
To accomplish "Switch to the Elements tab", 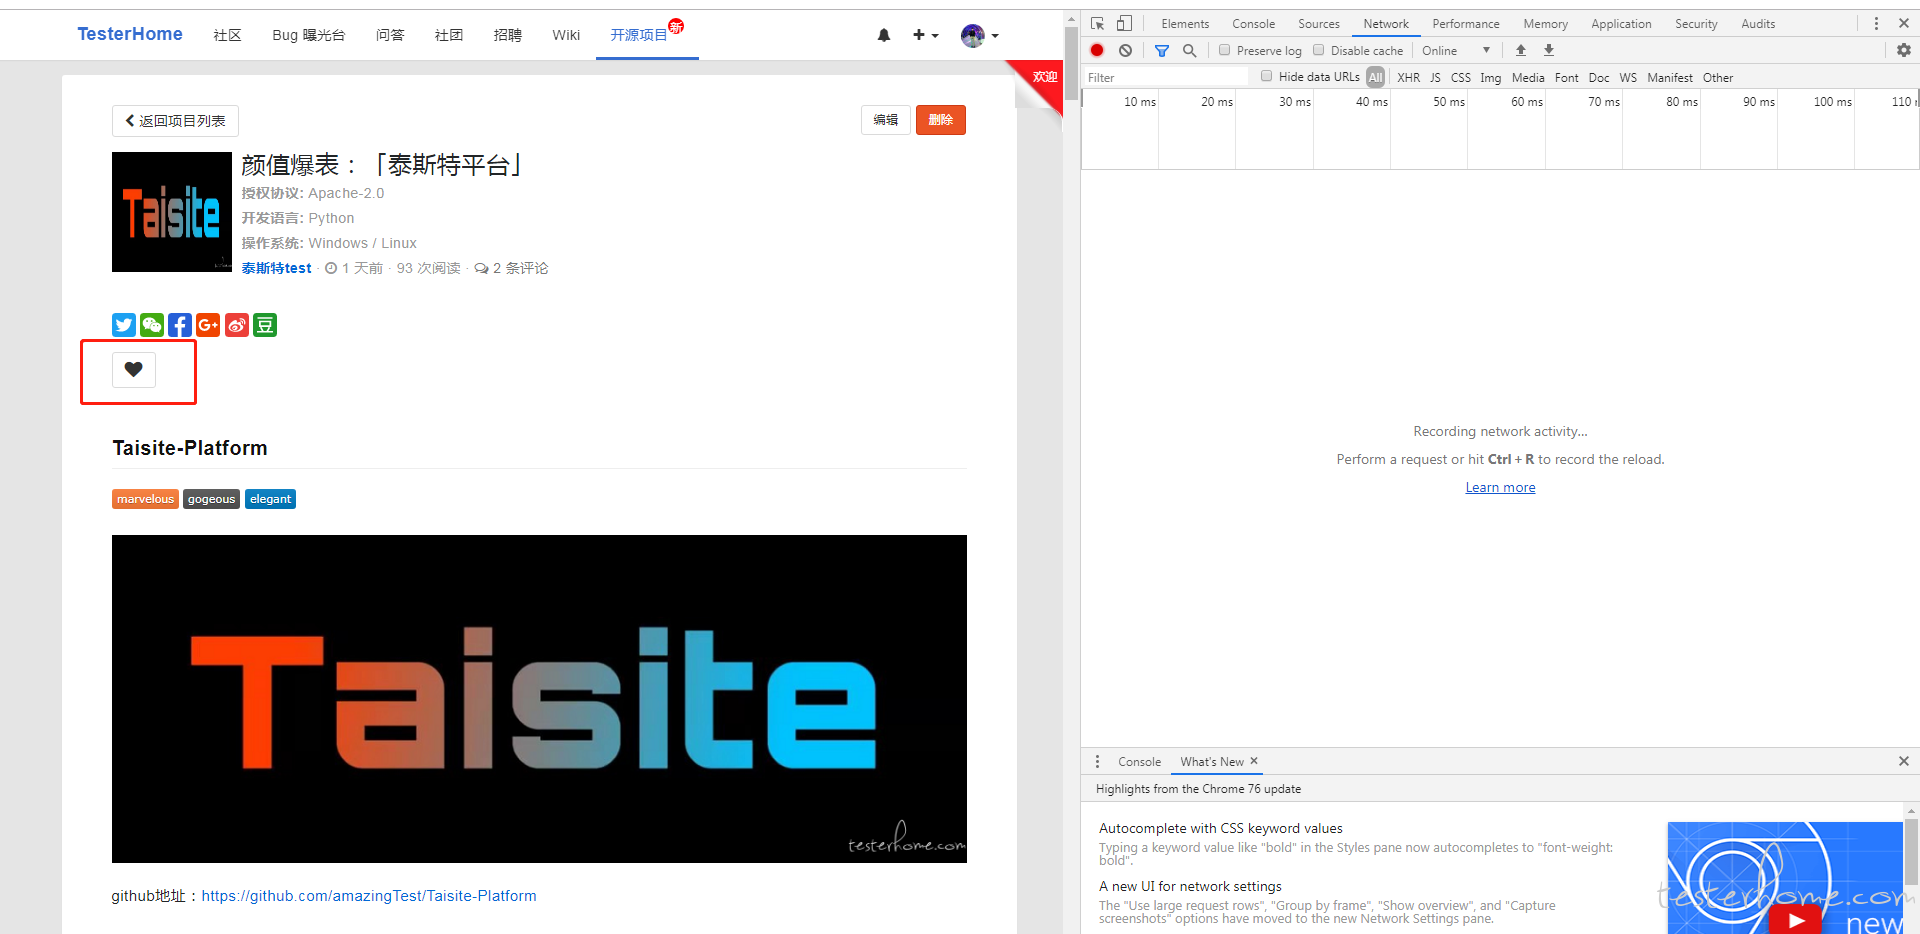I will click(1185, 23).
